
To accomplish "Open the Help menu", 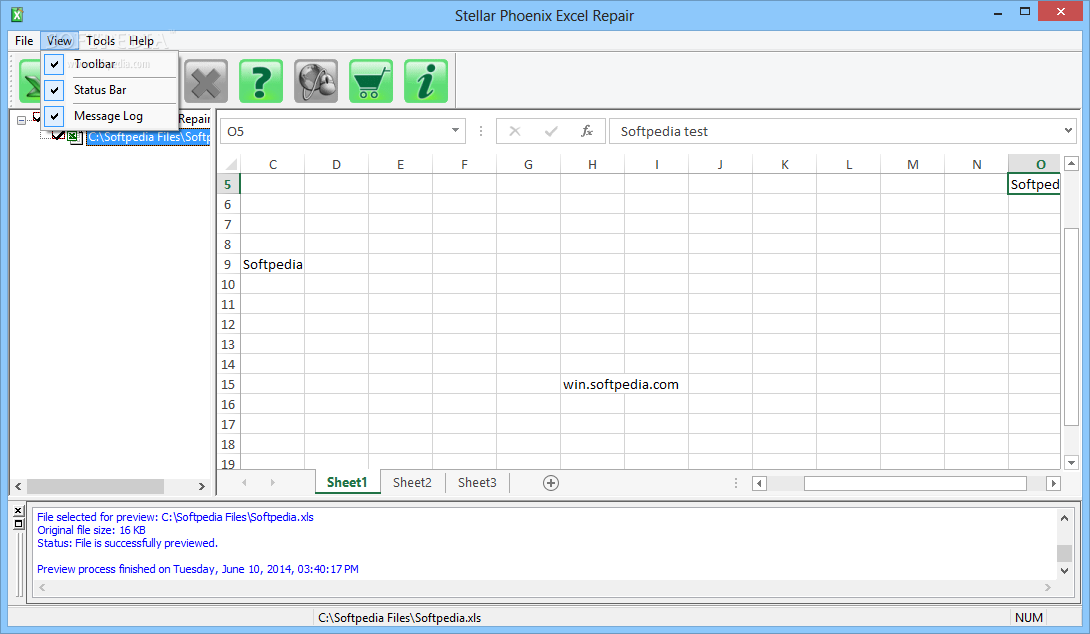I will tap(141, 41).
